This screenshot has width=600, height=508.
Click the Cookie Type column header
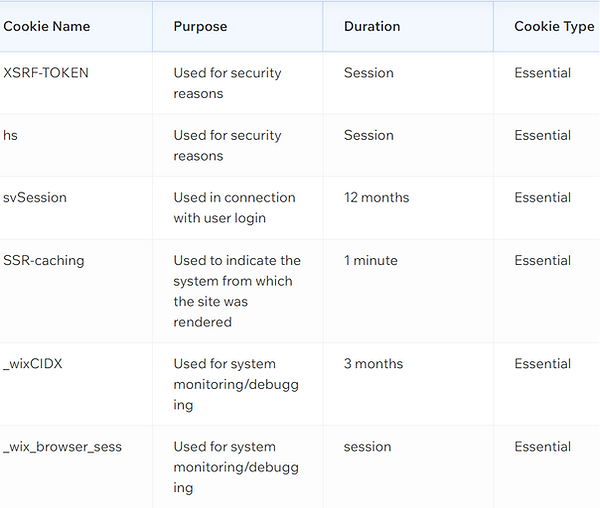(554, 26)
